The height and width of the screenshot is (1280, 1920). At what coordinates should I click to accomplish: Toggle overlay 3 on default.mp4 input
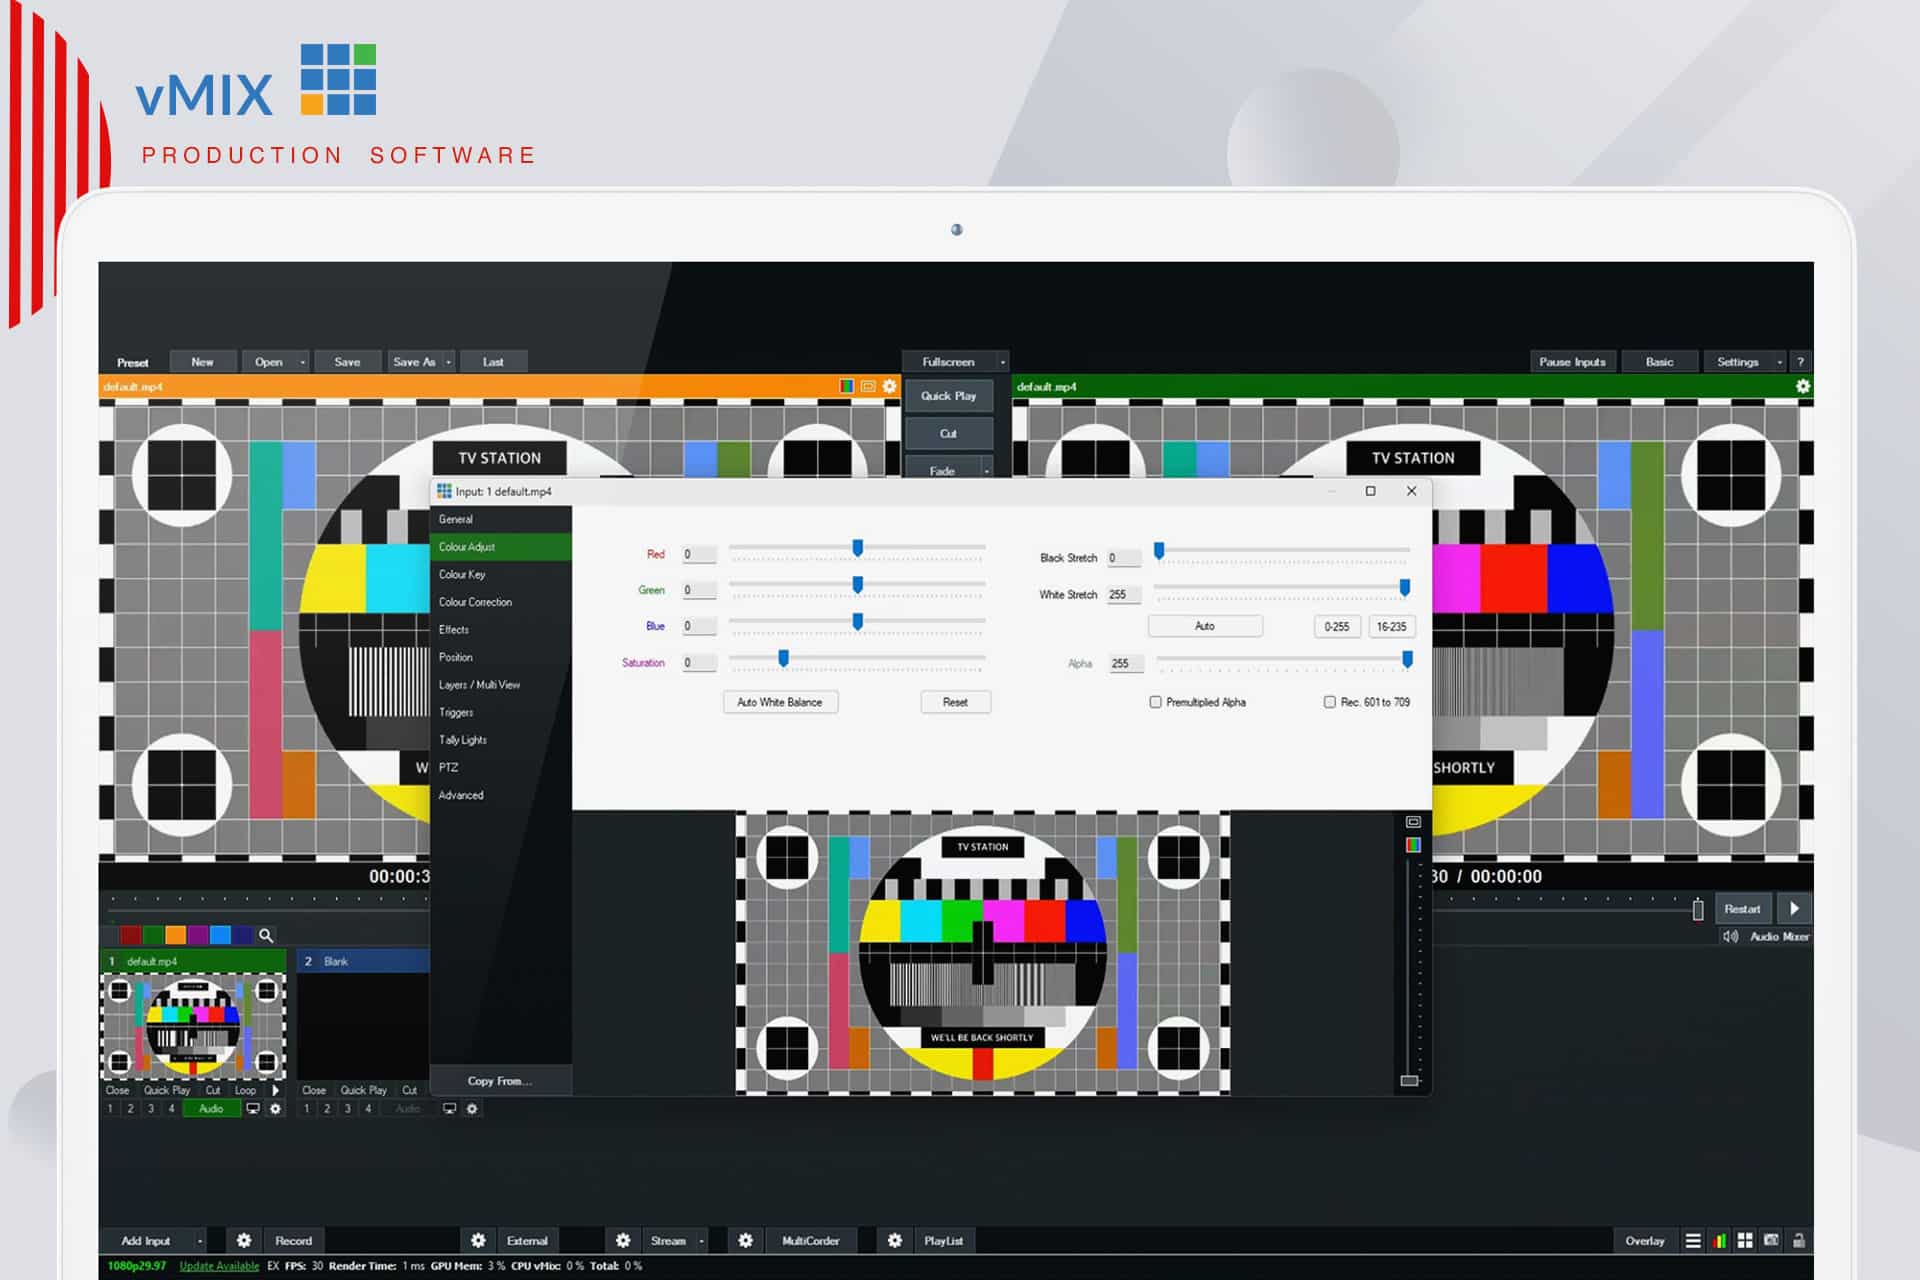[151, 1108]
